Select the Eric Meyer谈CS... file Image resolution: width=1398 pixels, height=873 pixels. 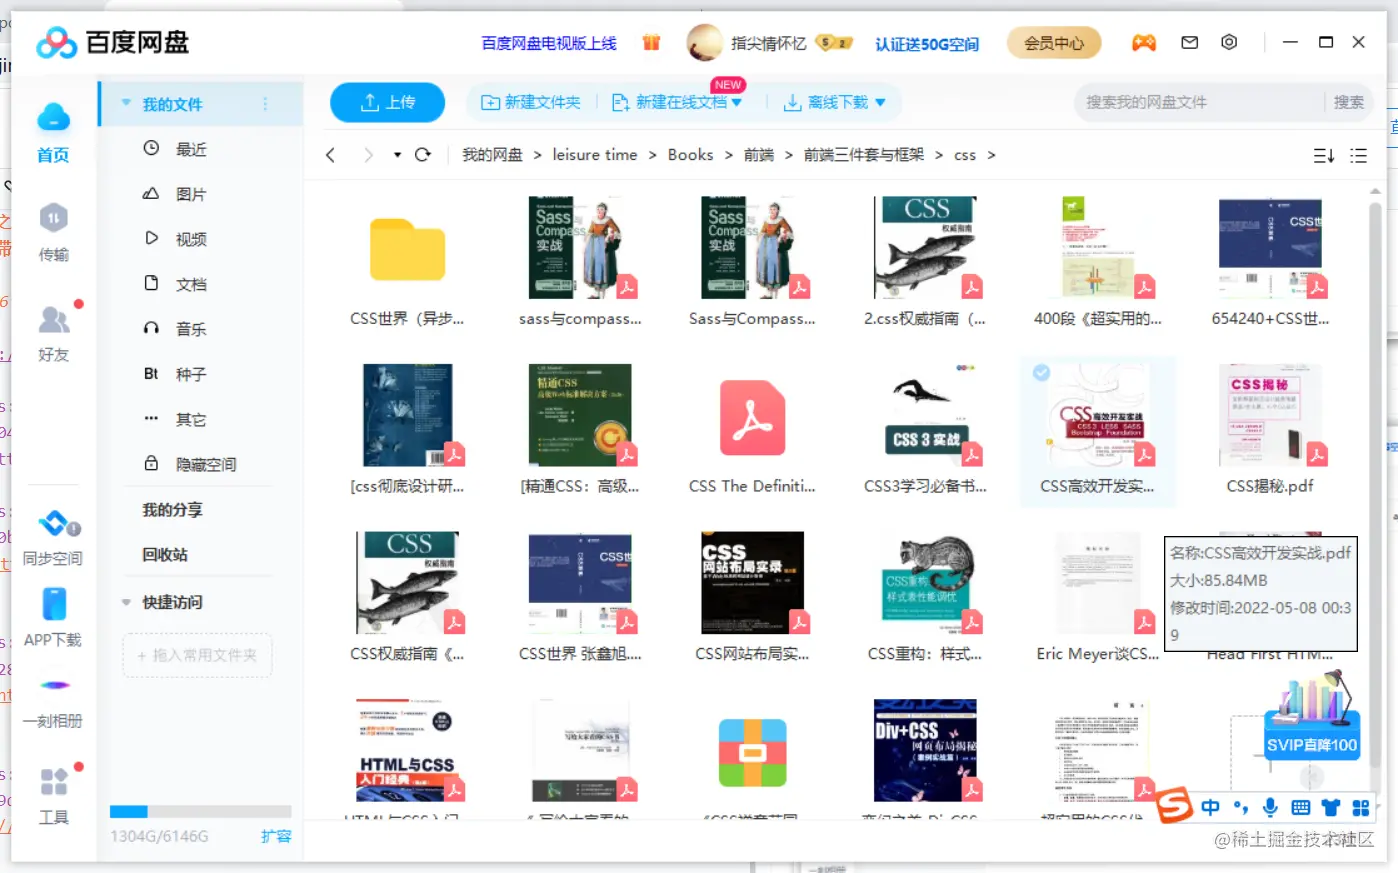tap(1097, 598)
